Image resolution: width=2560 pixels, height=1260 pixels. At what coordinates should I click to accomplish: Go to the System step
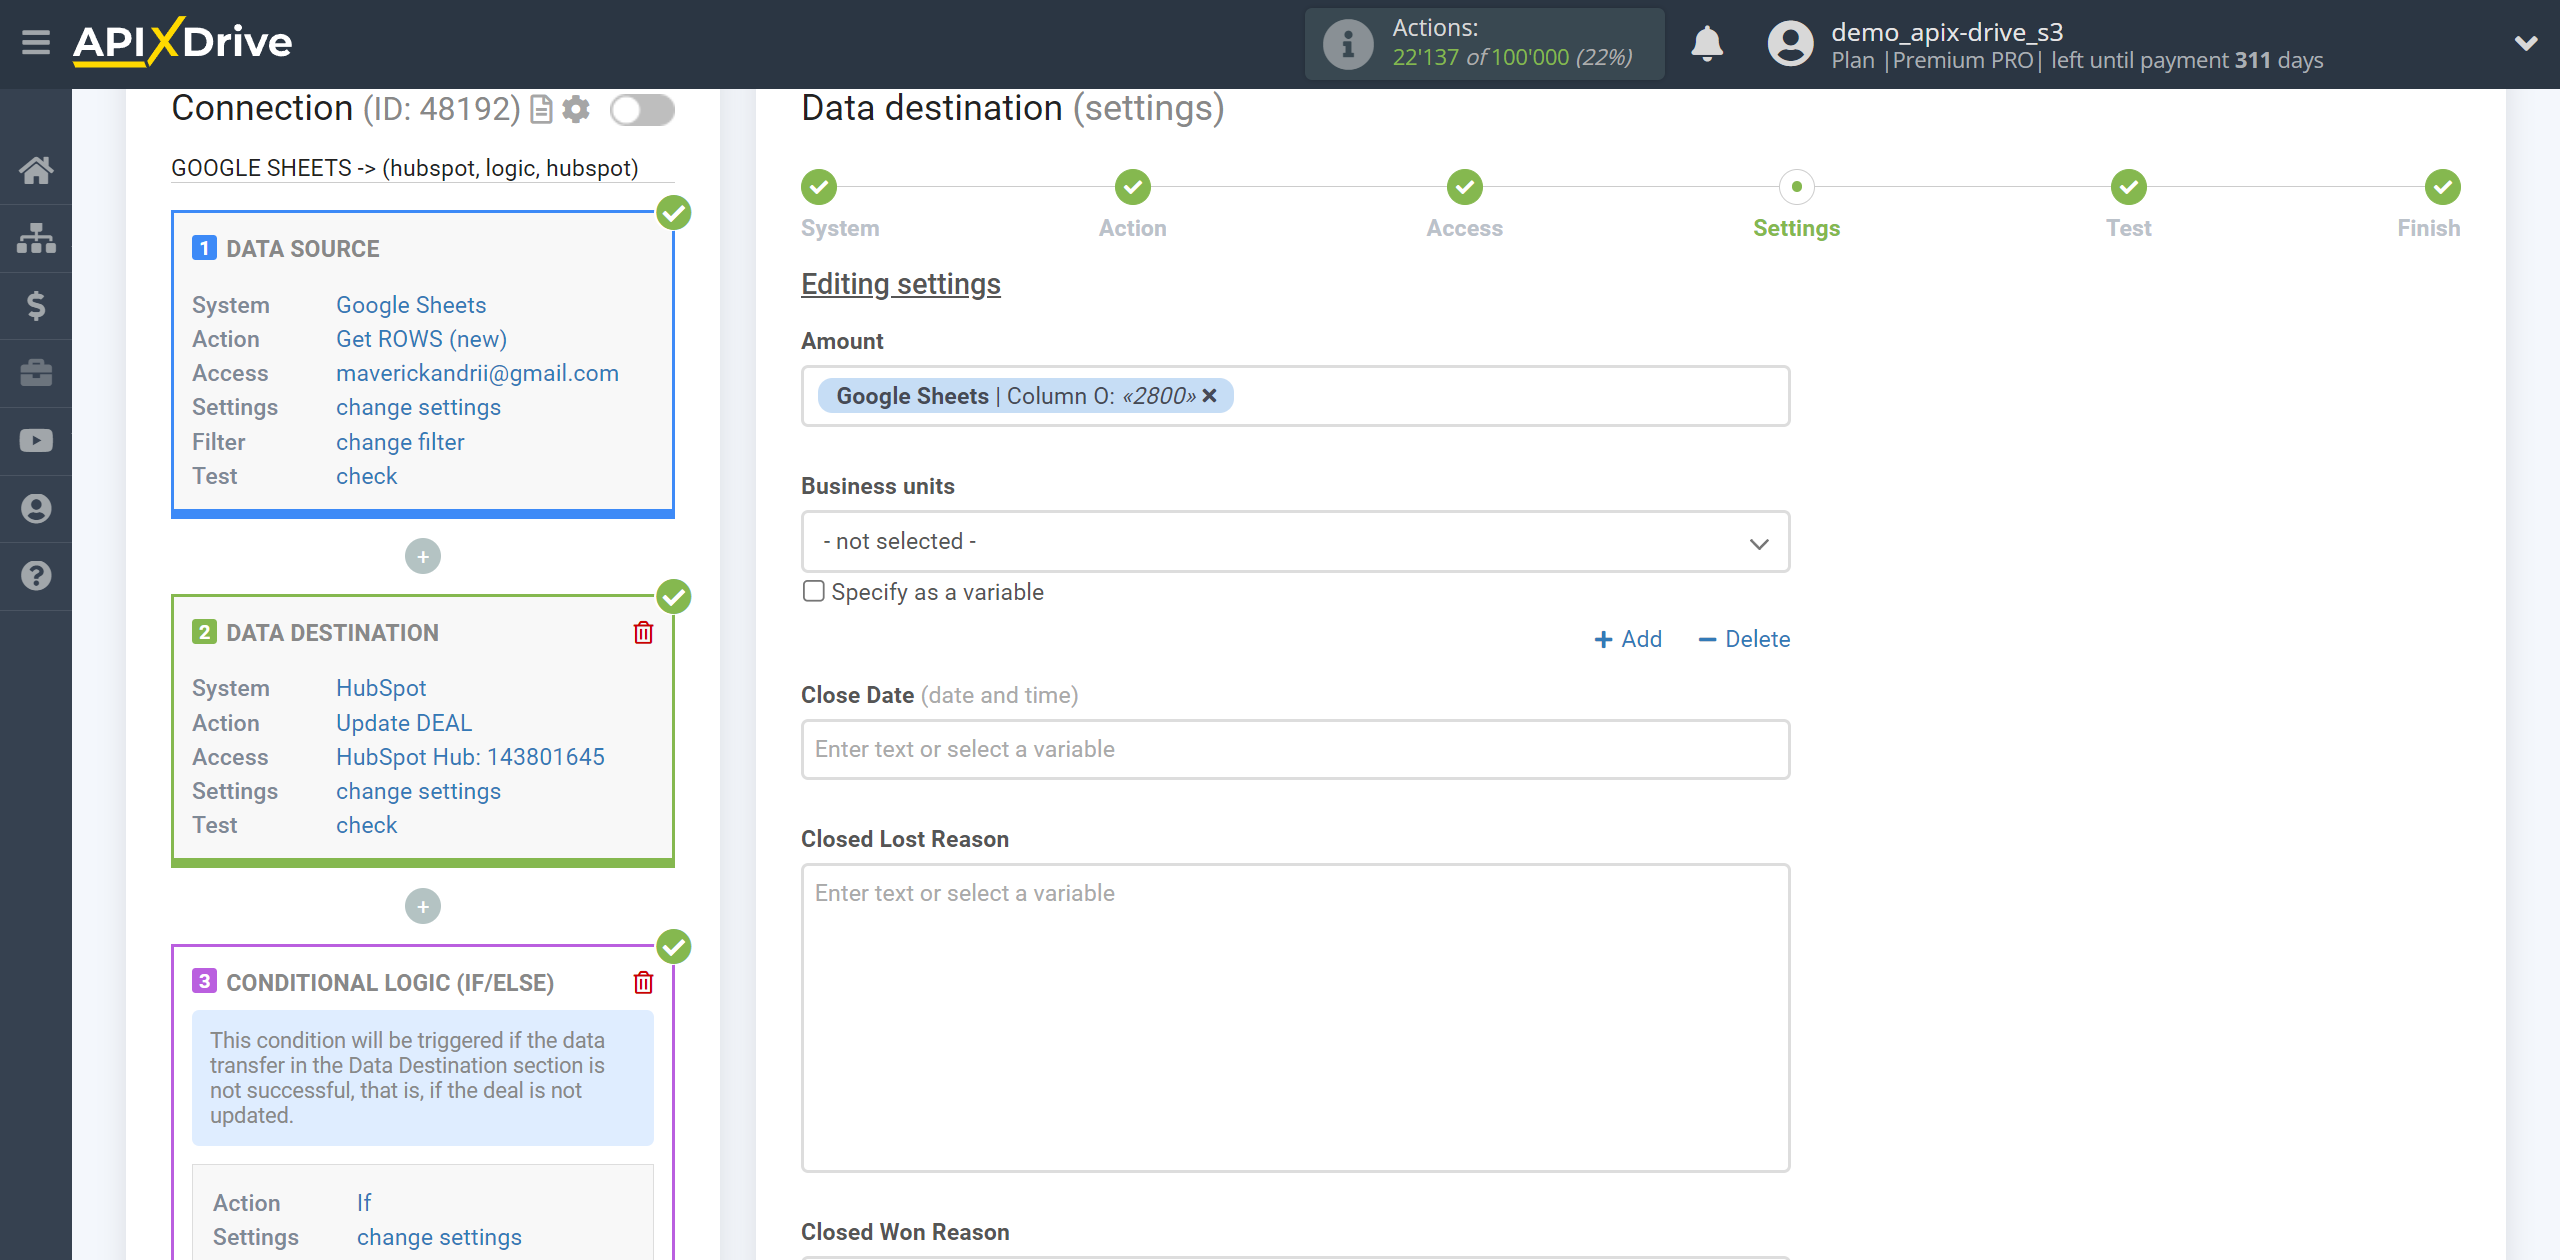[819, 187]
